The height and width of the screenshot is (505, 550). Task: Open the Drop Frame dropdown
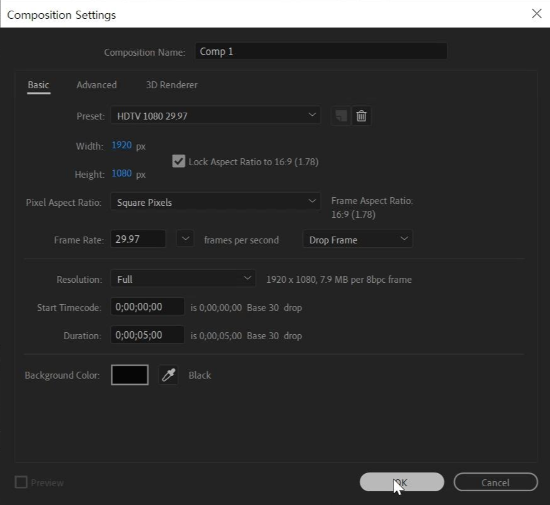pos(358,240)
